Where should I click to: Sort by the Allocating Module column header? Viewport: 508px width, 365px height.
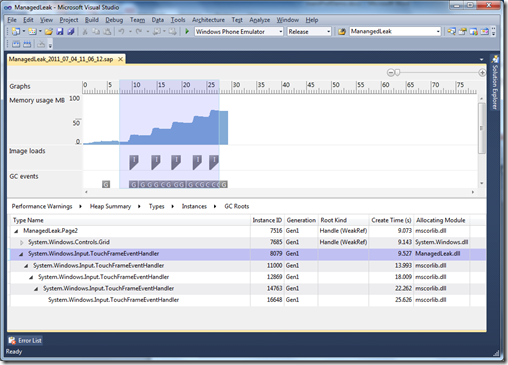(441, 220)
